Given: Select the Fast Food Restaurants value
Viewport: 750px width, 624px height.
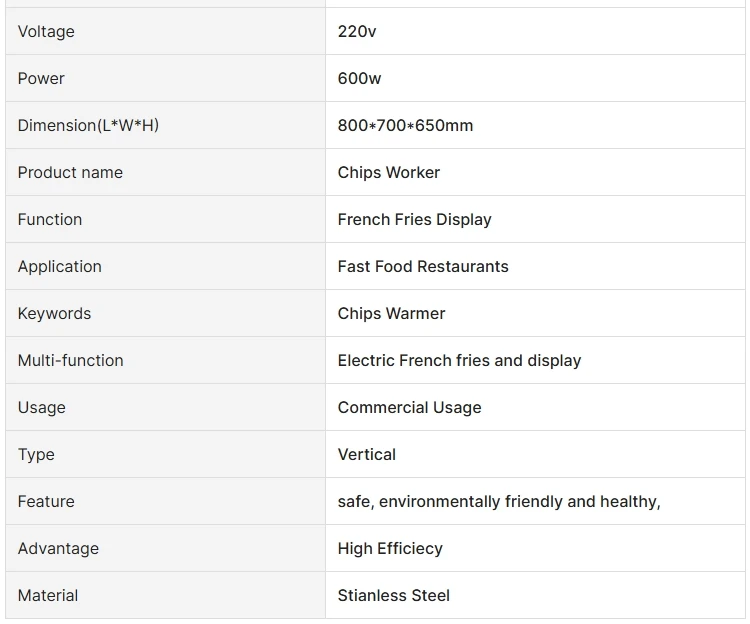Looking at the screenshot, I should [x=423, y=267].
